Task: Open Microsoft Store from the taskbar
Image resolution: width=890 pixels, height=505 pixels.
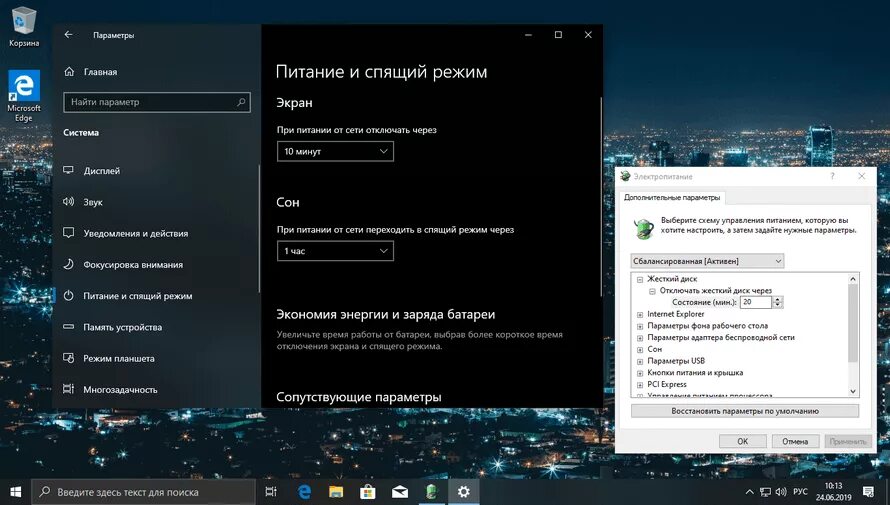Action: tap(368, 492)
